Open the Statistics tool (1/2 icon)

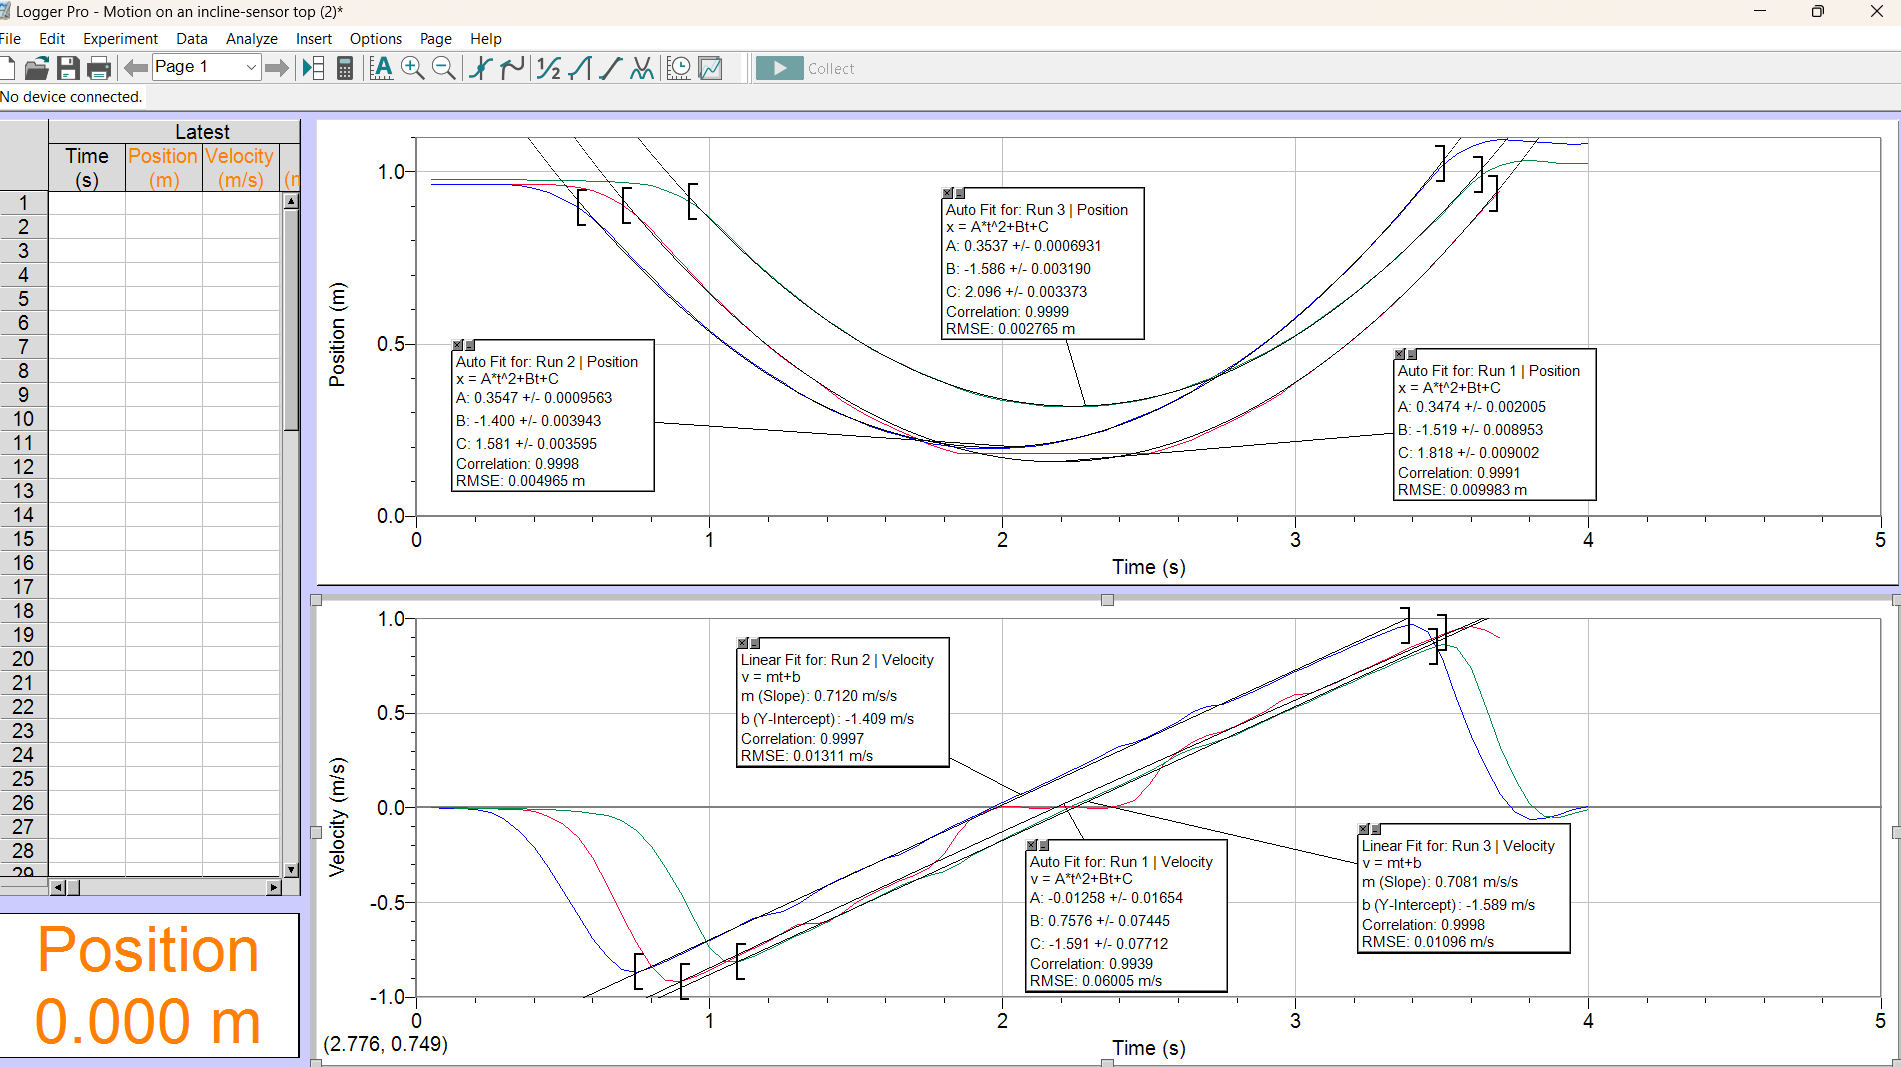[x=549, y=68]
